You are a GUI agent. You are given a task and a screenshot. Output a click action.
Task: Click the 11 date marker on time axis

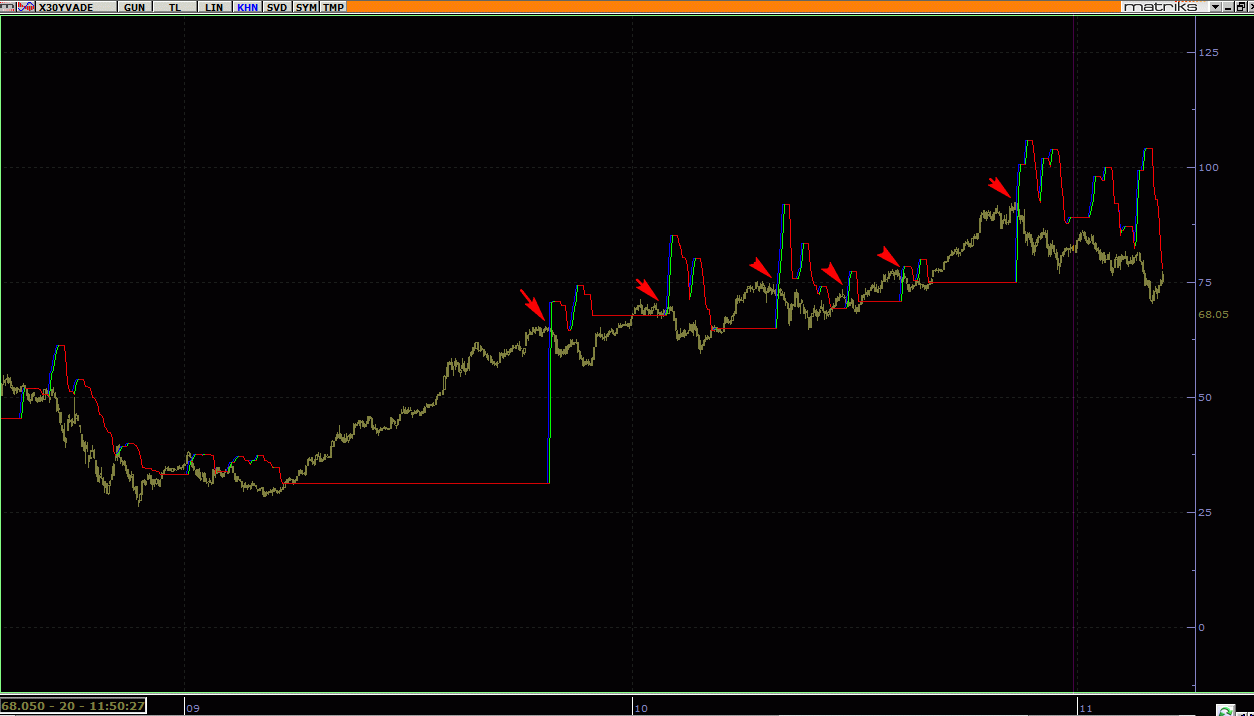pos(1085,708)
